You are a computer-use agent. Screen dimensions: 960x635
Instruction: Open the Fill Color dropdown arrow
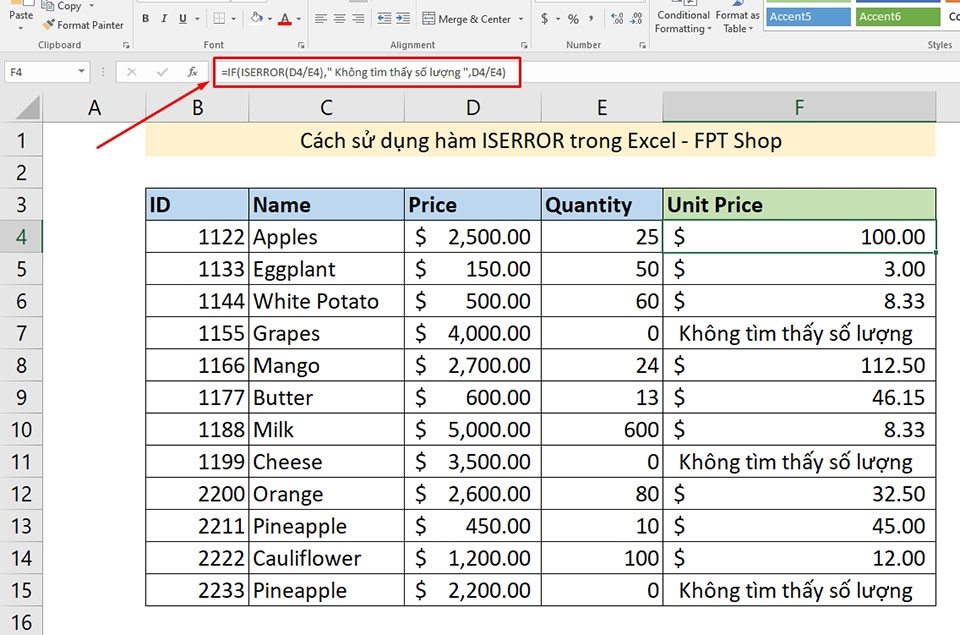pyautogui.click(x=270, y=19)
